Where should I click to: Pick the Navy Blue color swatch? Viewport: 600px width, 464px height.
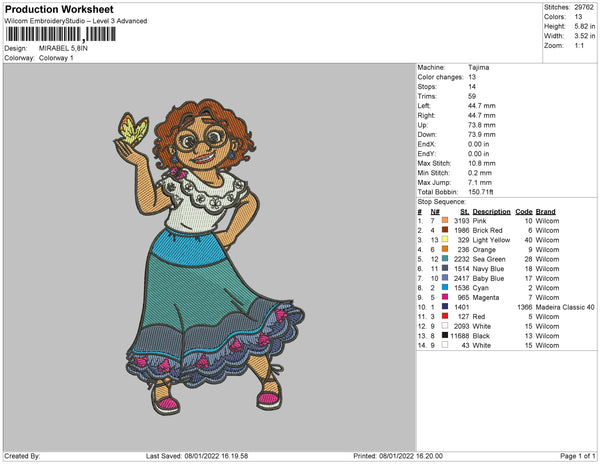point(445,268)
